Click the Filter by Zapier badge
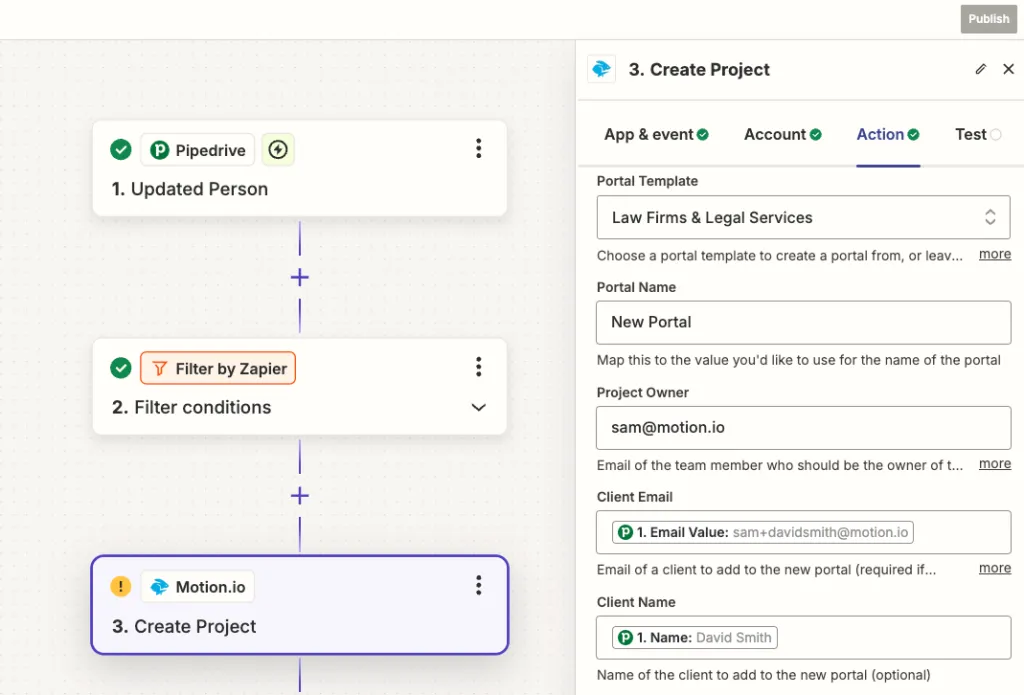This screenshot has width=1024, height=695. pos(218,368)
